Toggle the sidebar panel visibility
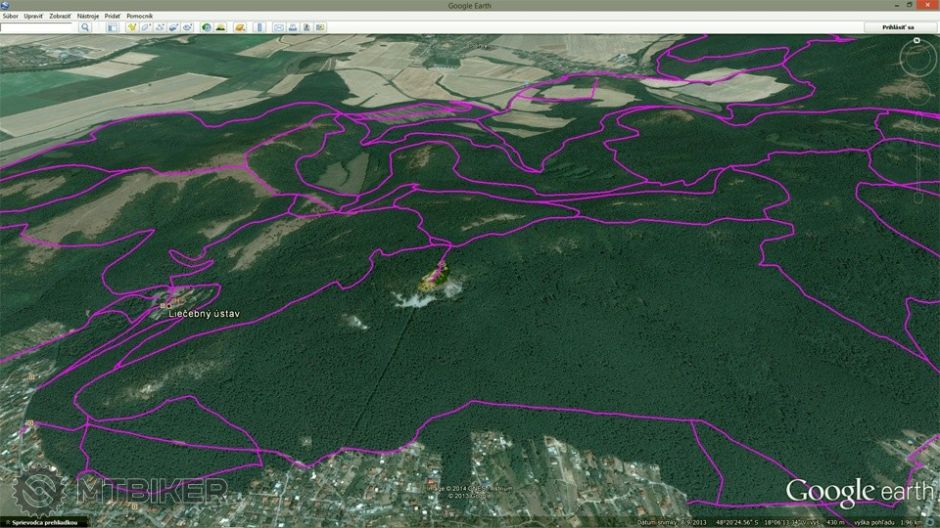The image size is (940, 528). [x=112, y=27]
